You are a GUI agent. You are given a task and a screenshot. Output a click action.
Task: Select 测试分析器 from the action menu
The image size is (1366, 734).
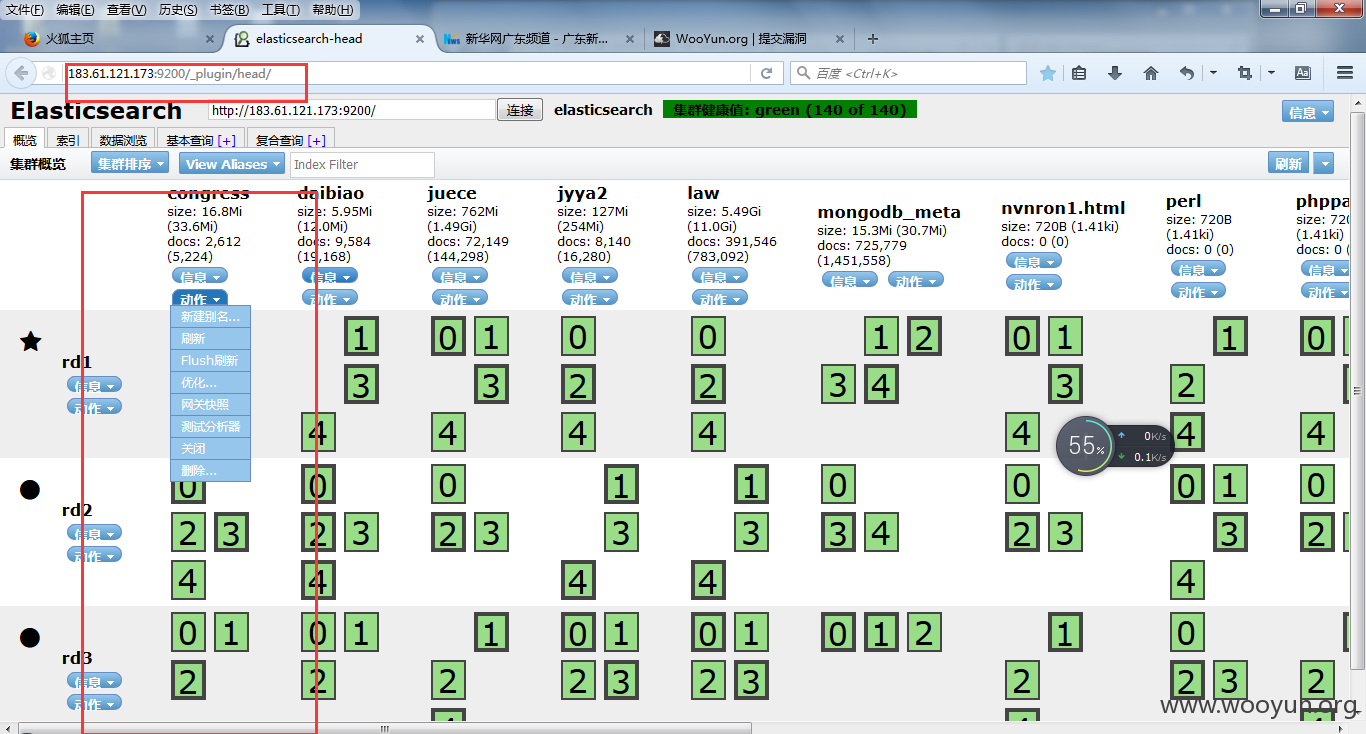click(210, 427)
